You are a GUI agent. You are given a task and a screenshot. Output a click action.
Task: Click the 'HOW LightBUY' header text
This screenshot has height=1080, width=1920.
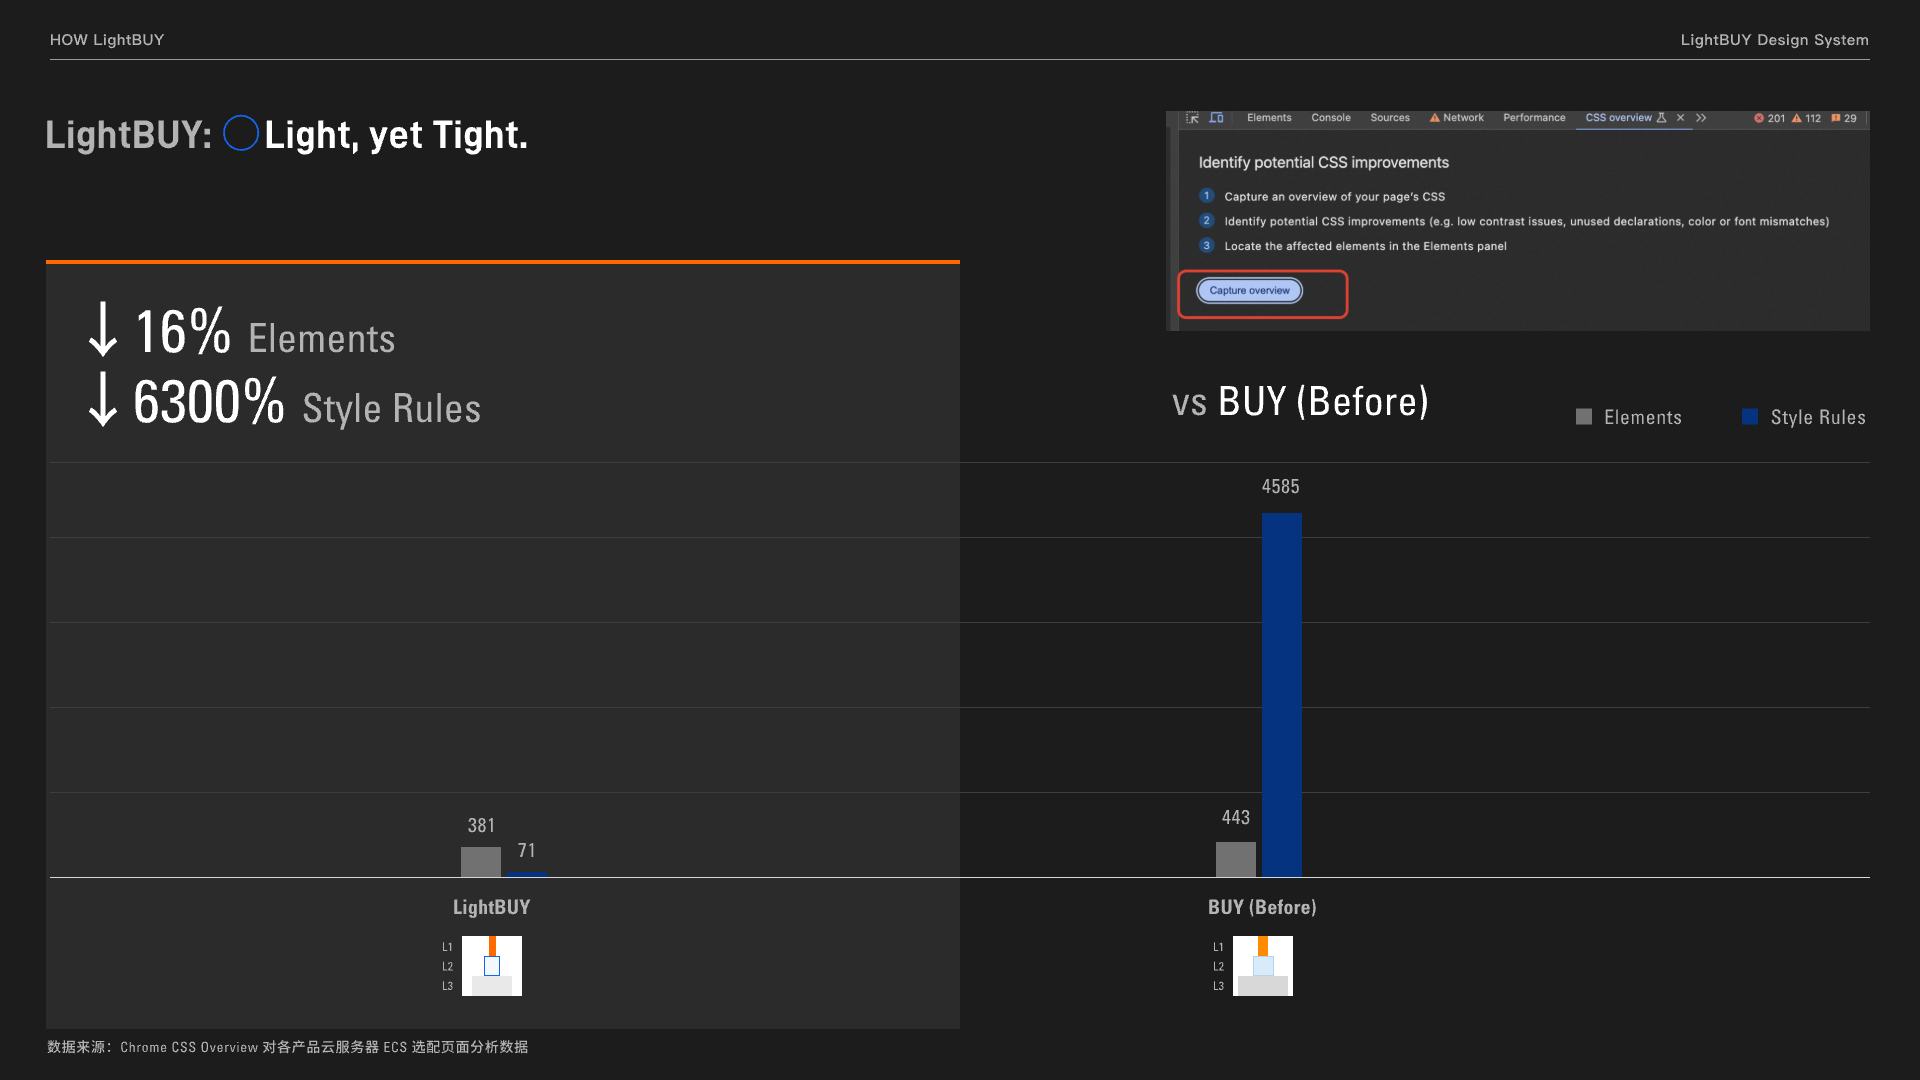tap(107, 40)
